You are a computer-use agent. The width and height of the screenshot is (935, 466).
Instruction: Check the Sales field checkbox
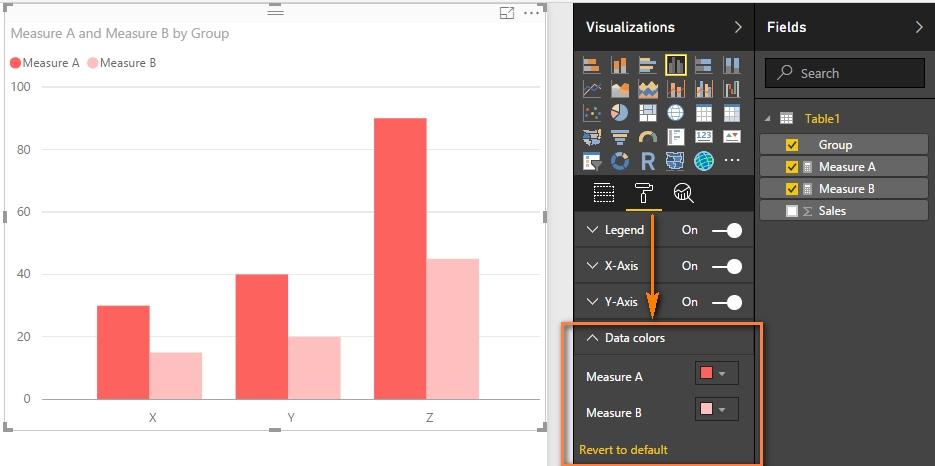(792, 211)
